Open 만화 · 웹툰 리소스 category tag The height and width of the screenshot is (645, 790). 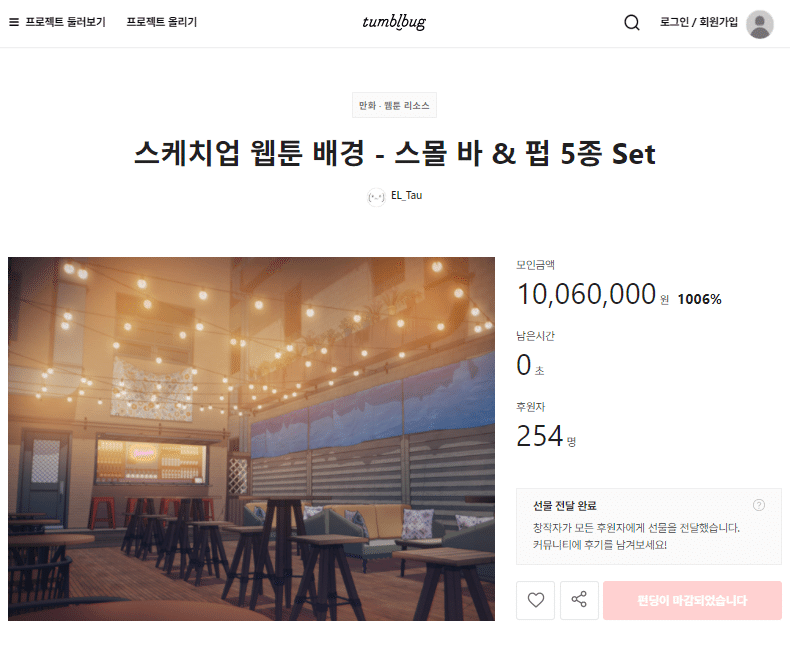[x=394, y=105]
